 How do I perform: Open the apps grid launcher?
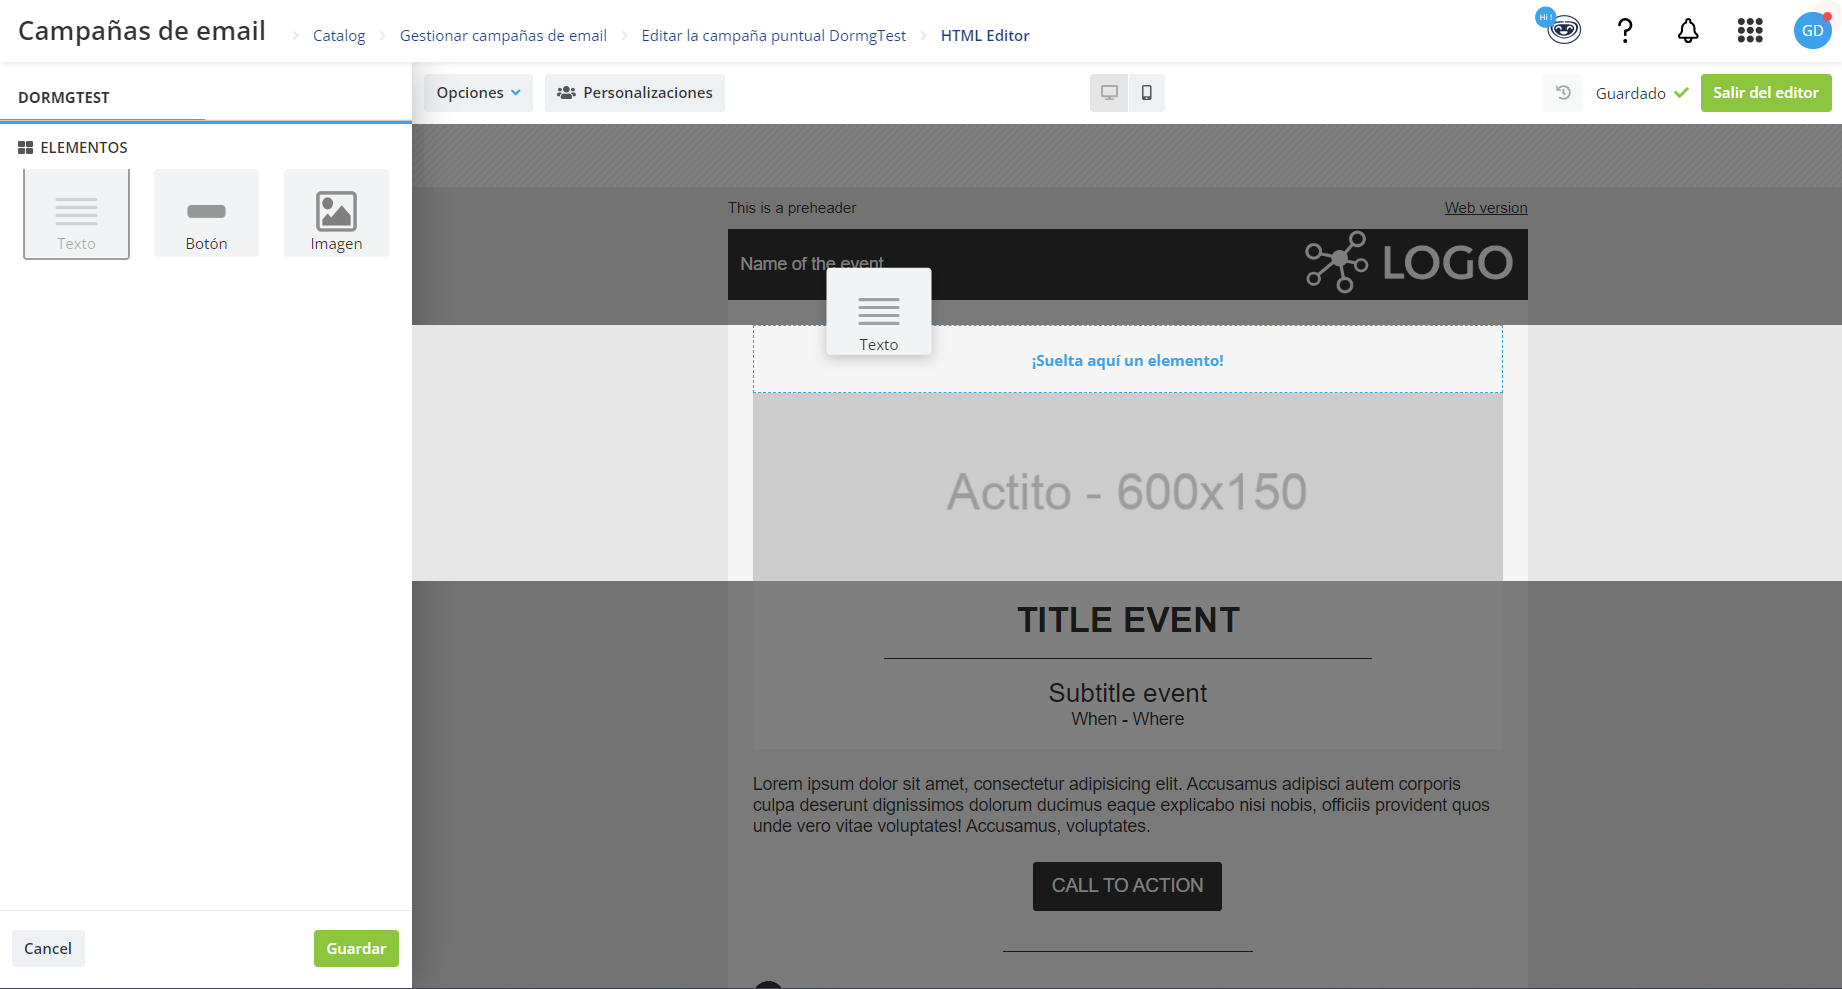pyautogui.click(x=1750, y=31)
